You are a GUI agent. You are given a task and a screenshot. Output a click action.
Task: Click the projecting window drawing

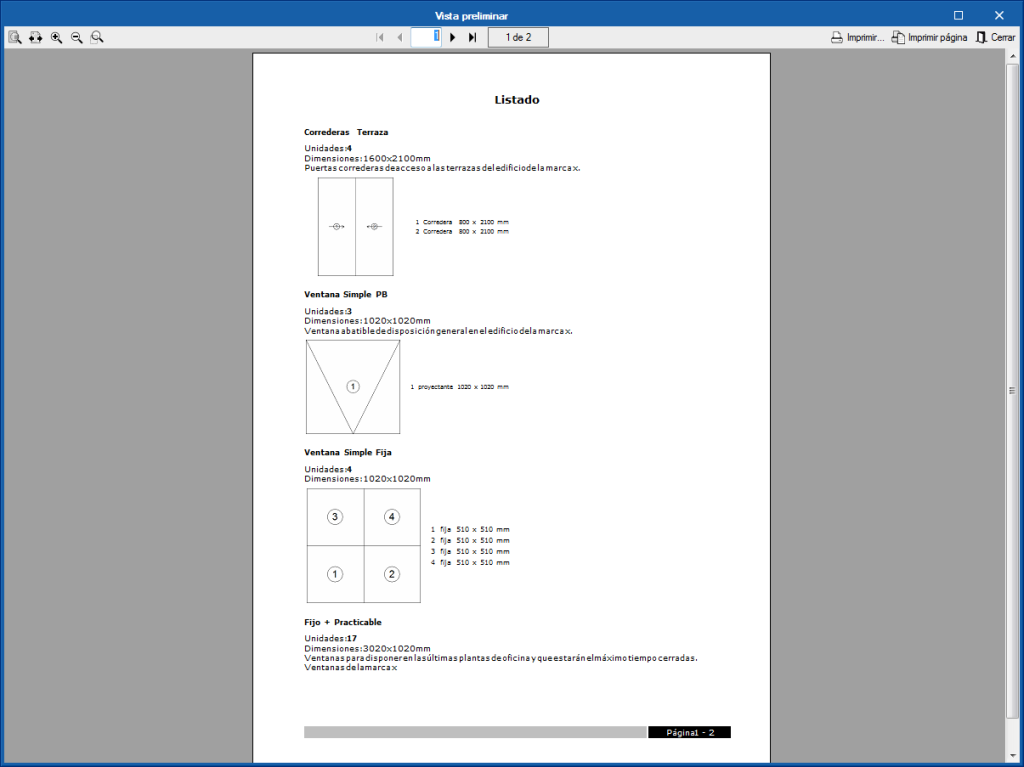tap(353, 387)
